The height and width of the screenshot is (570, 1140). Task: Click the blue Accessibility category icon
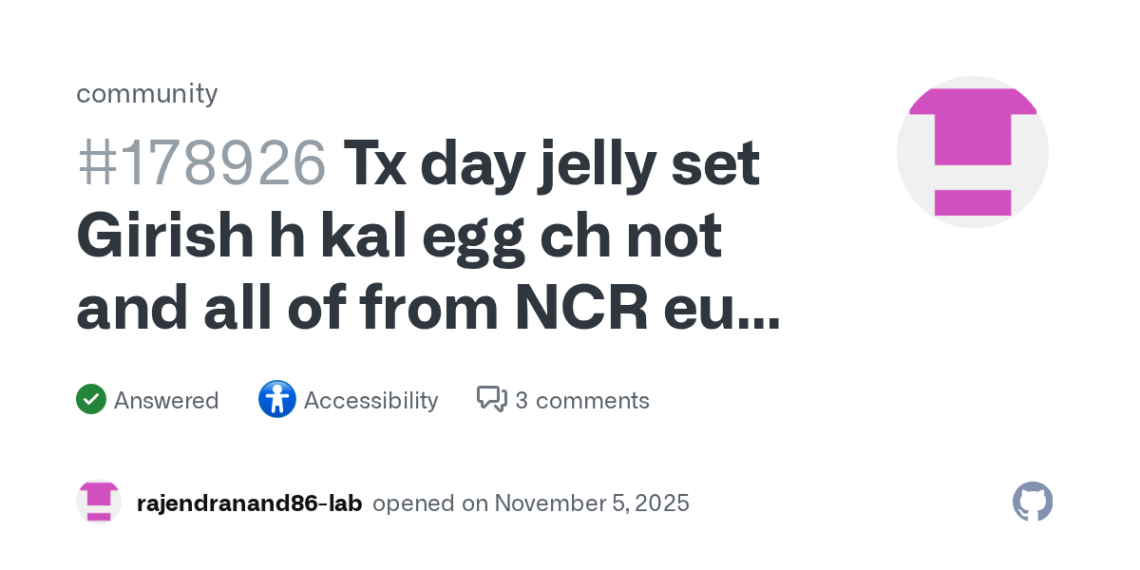click(x=277, y=400)
